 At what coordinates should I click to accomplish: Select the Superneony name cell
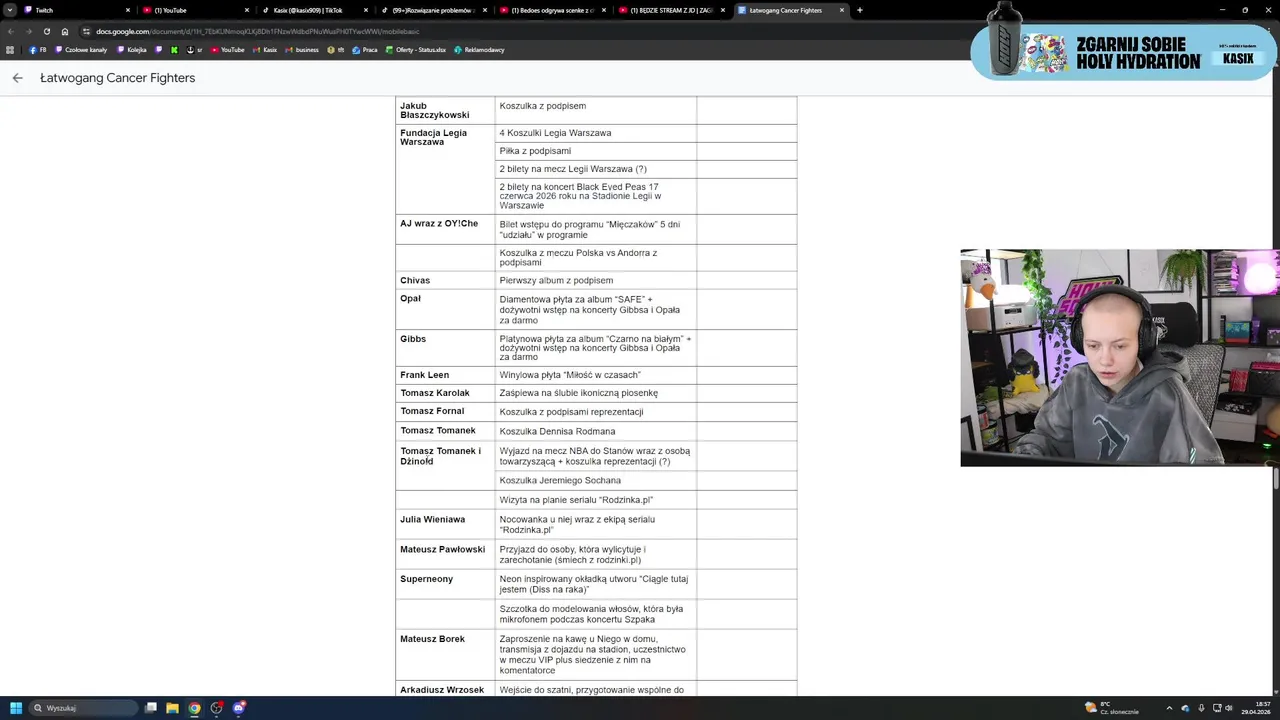pos(445,584)
